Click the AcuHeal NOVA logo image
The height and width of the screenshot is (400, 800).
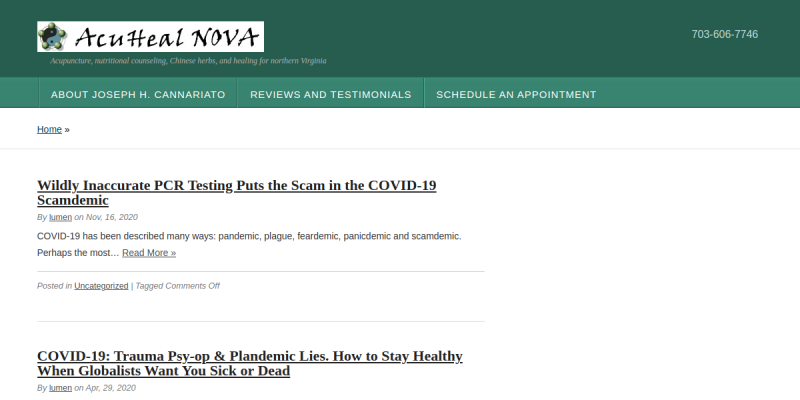(x=151, y=37)
